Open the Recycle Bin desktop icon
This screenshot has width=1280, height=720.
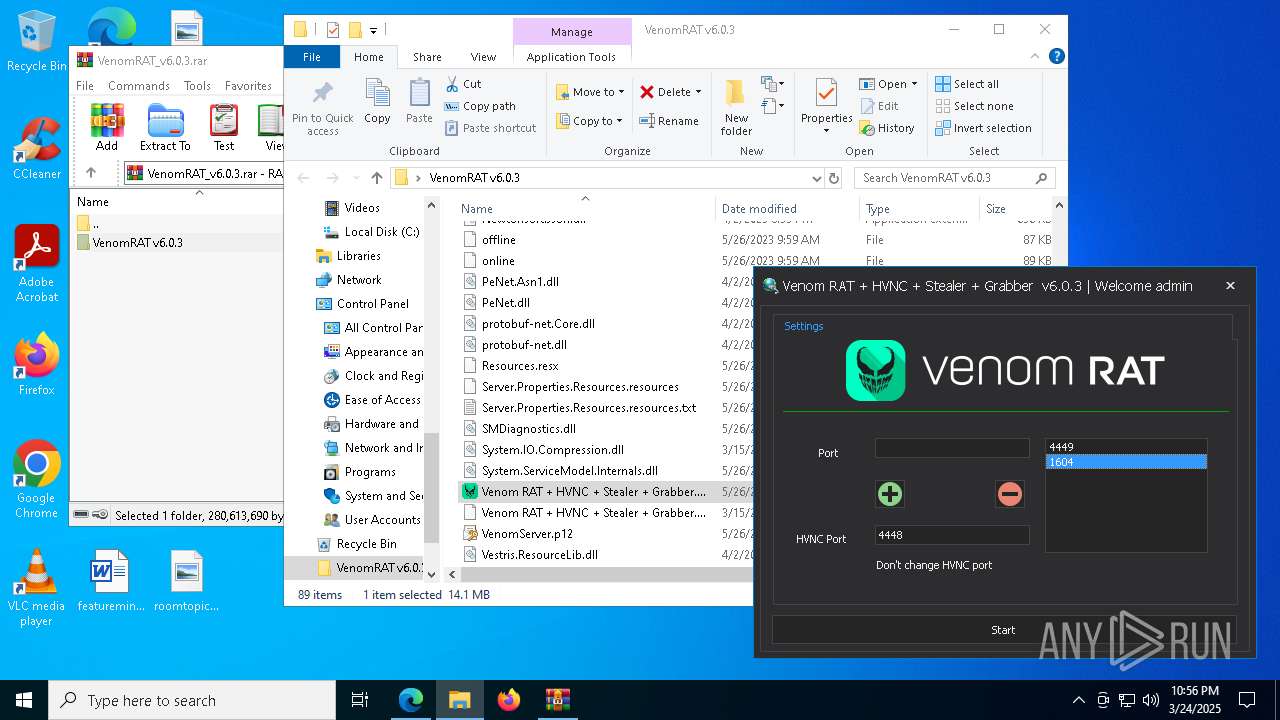point(36,42)
